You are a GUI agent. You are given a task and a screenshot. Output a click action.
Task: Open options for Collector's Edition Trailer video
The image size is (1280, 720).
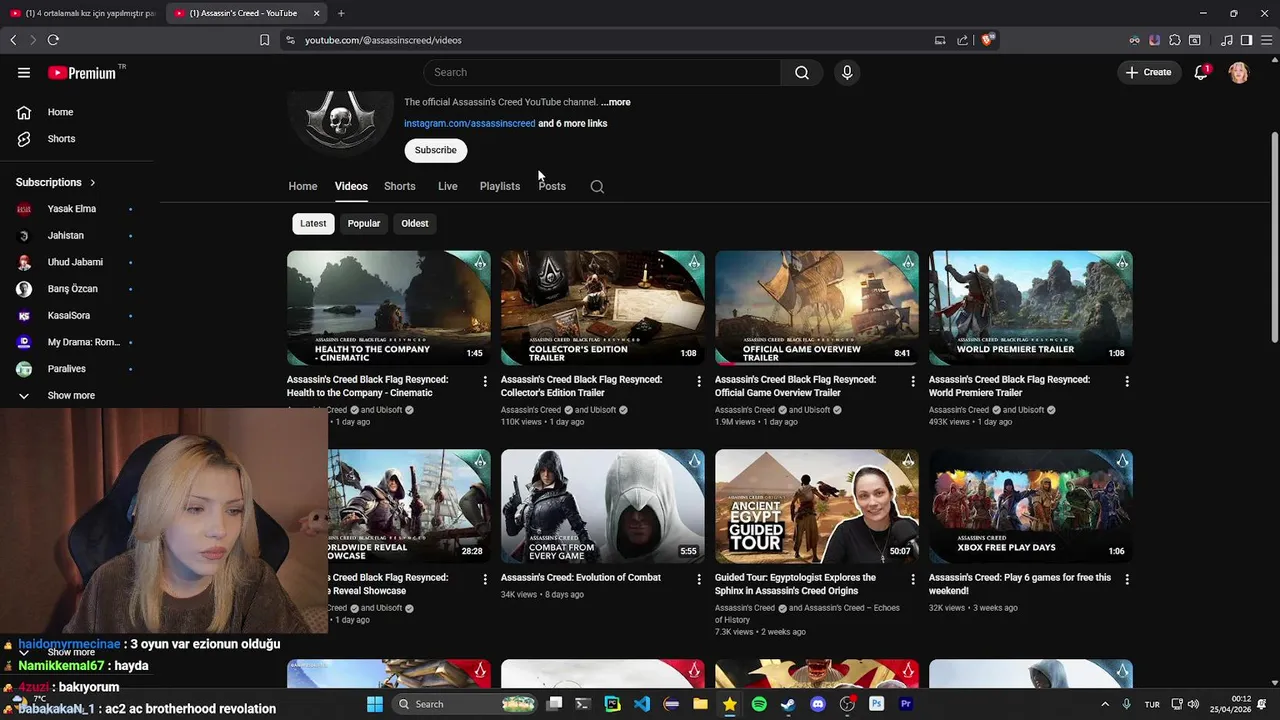(699, 381)
